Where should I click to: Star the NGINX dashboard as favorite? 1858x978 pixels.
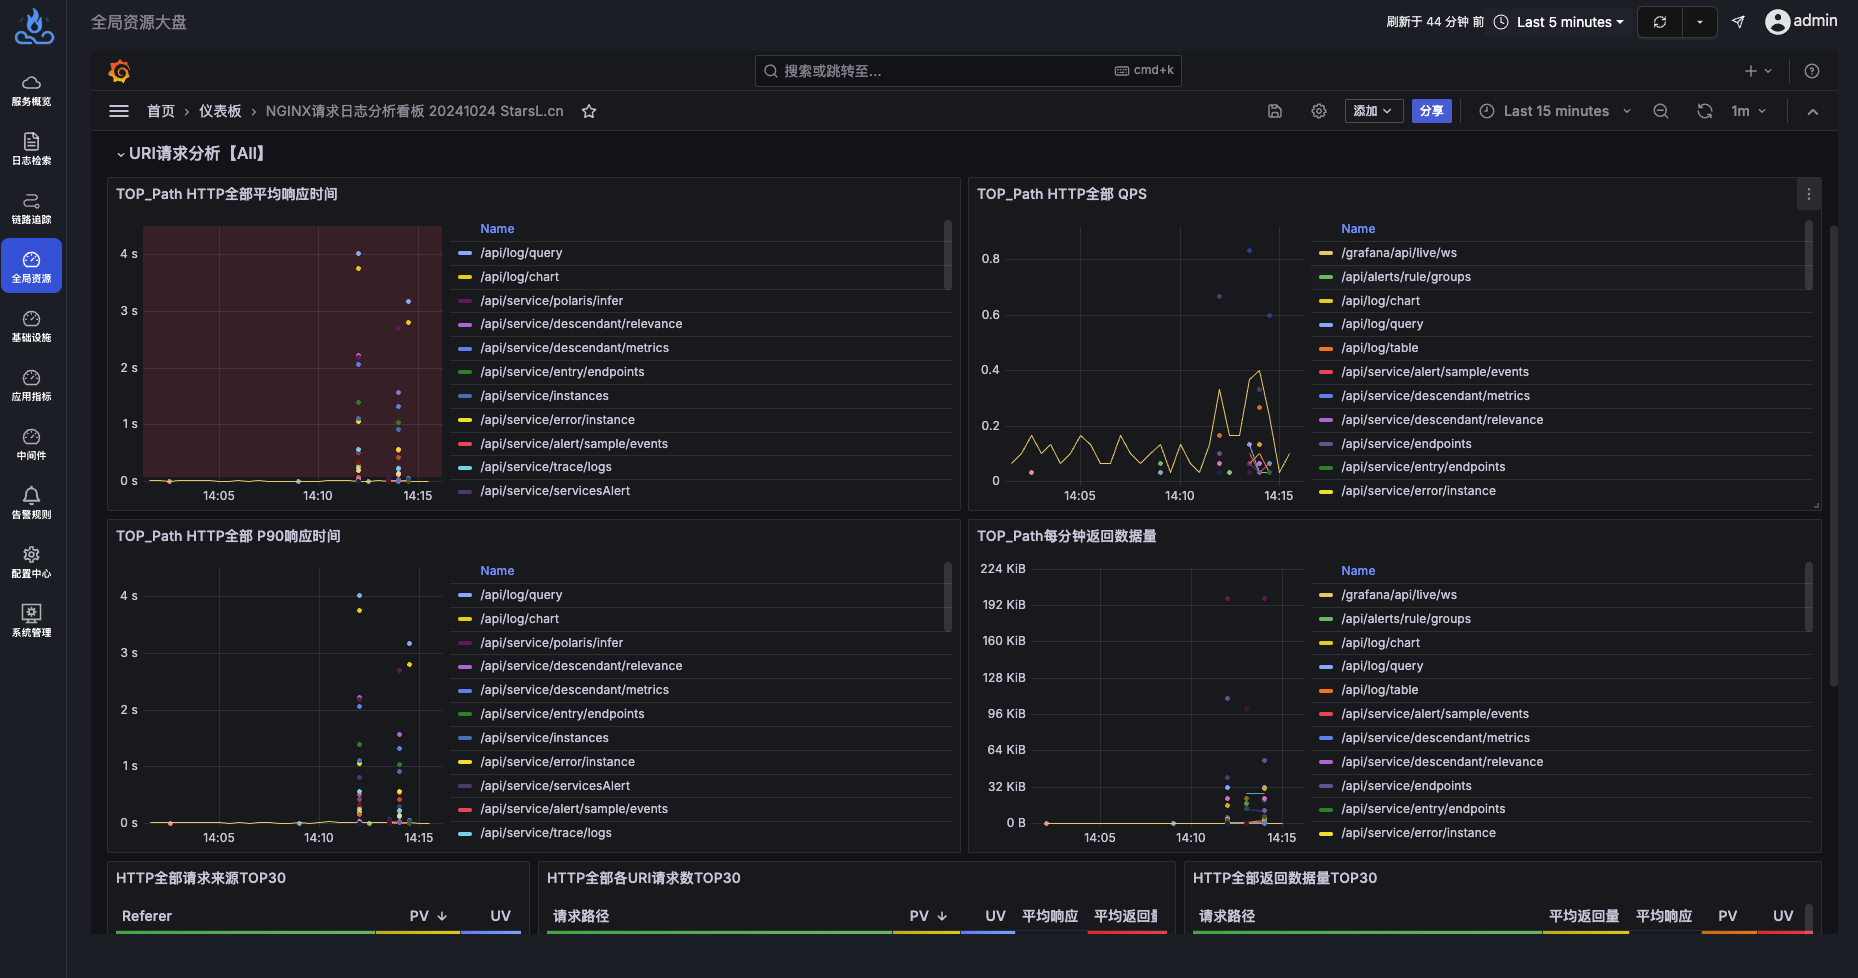coord(588,111)
